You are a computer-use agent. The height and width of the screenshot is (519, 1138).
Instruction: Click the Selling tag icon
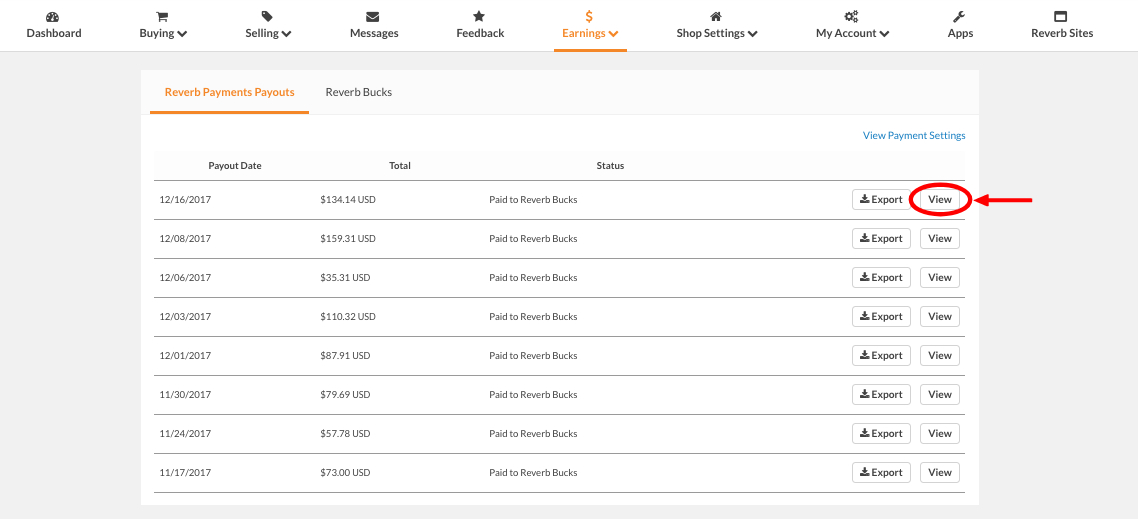click(x=267, y=17)
